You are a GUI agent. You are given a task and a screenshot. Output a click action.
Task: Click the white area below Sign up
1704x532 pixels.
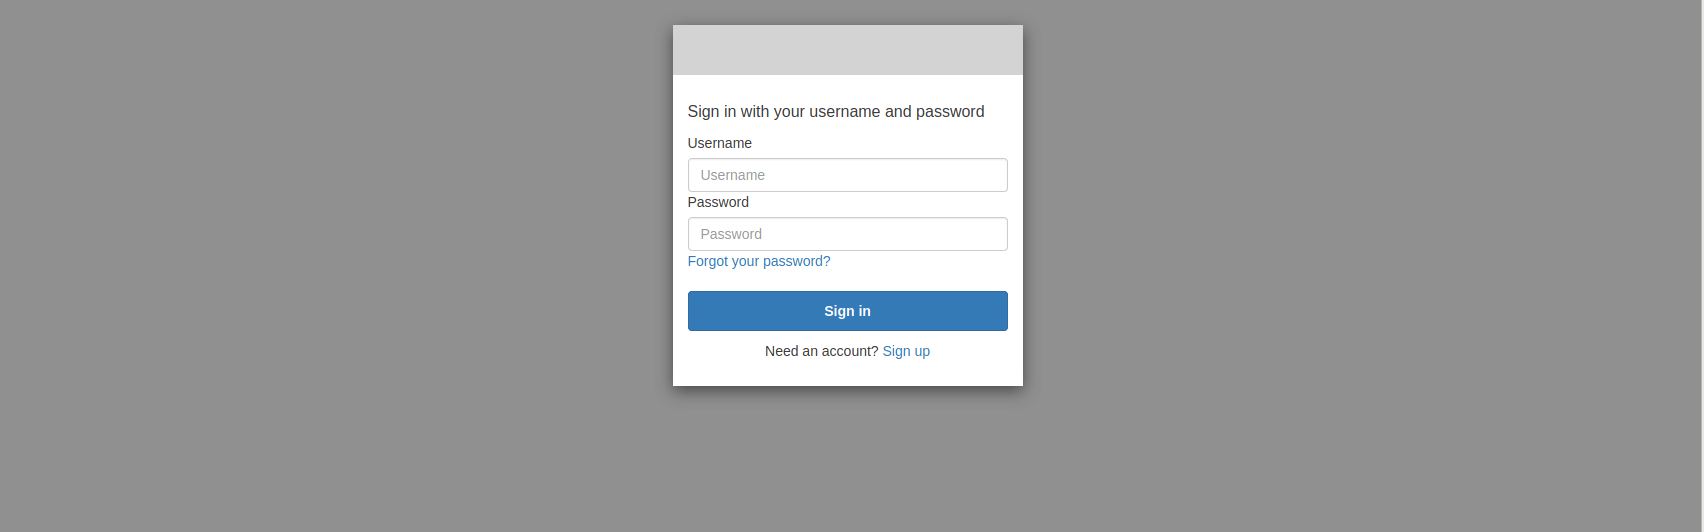pos(847,374)
